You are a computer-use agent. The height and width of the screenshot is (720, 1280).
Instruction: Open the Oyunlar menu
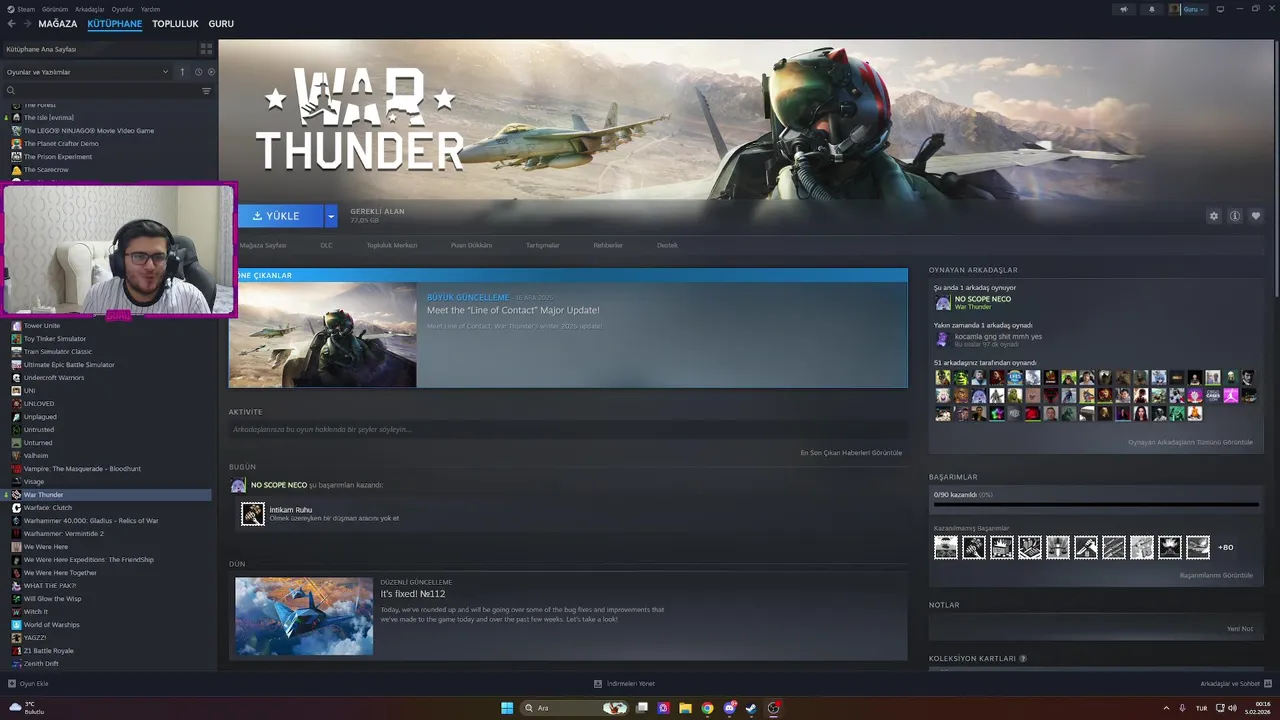(x=123, y=9)
